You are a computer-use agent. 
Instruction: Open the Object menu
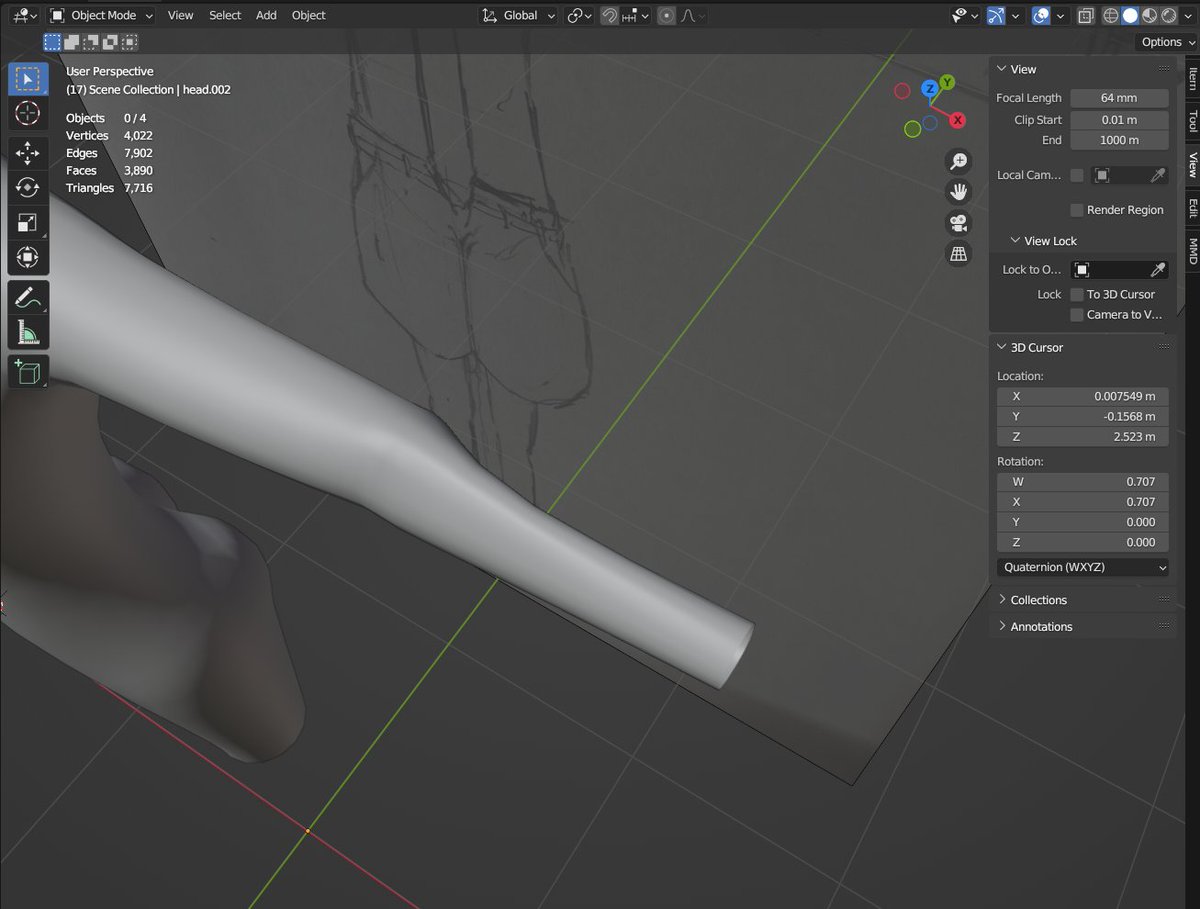coord(308,16)
